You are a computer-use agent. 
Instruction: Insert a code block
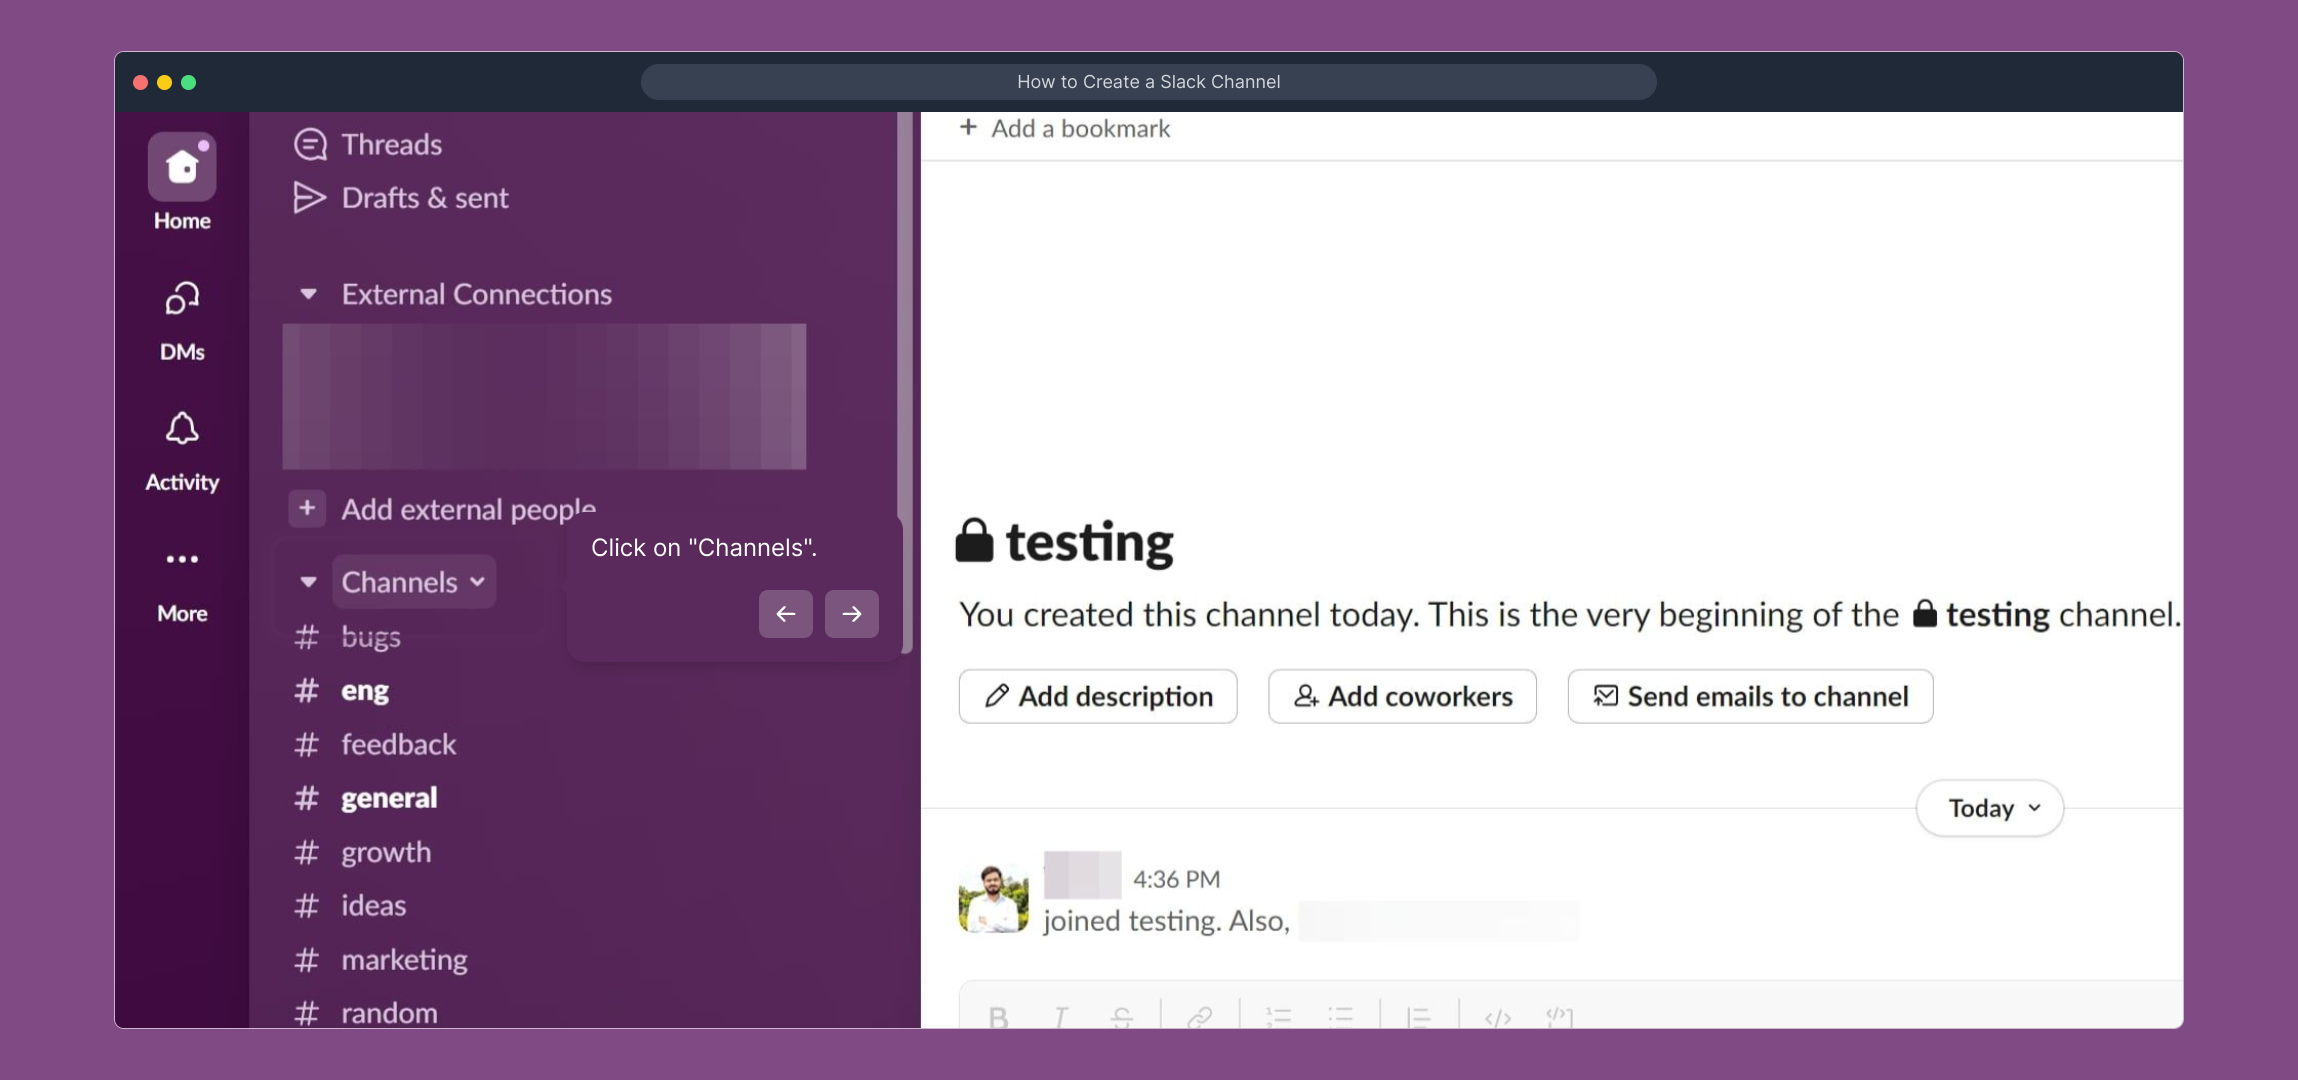pyautogui.click(x=1557, y=1015)
